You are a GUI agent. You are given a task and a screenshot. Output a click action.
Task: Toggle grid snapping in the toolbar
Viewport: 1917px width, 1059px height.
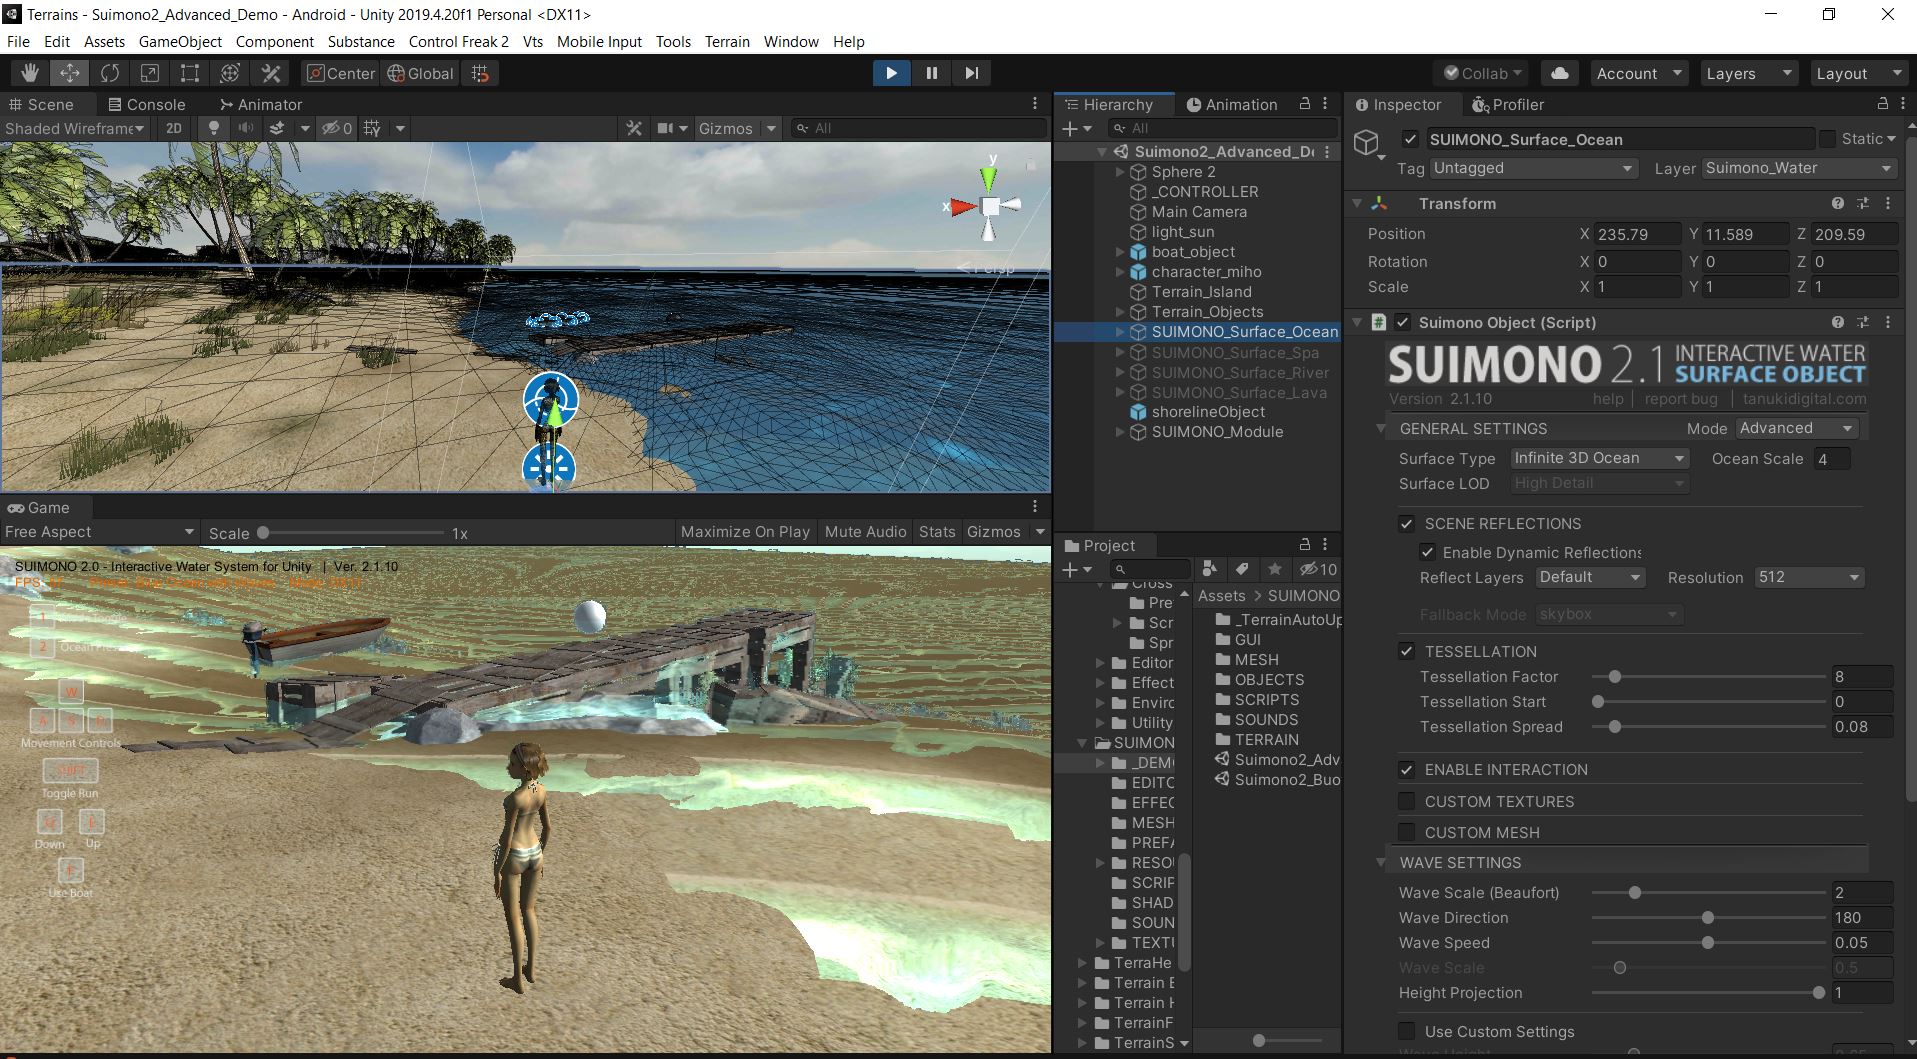480,73
